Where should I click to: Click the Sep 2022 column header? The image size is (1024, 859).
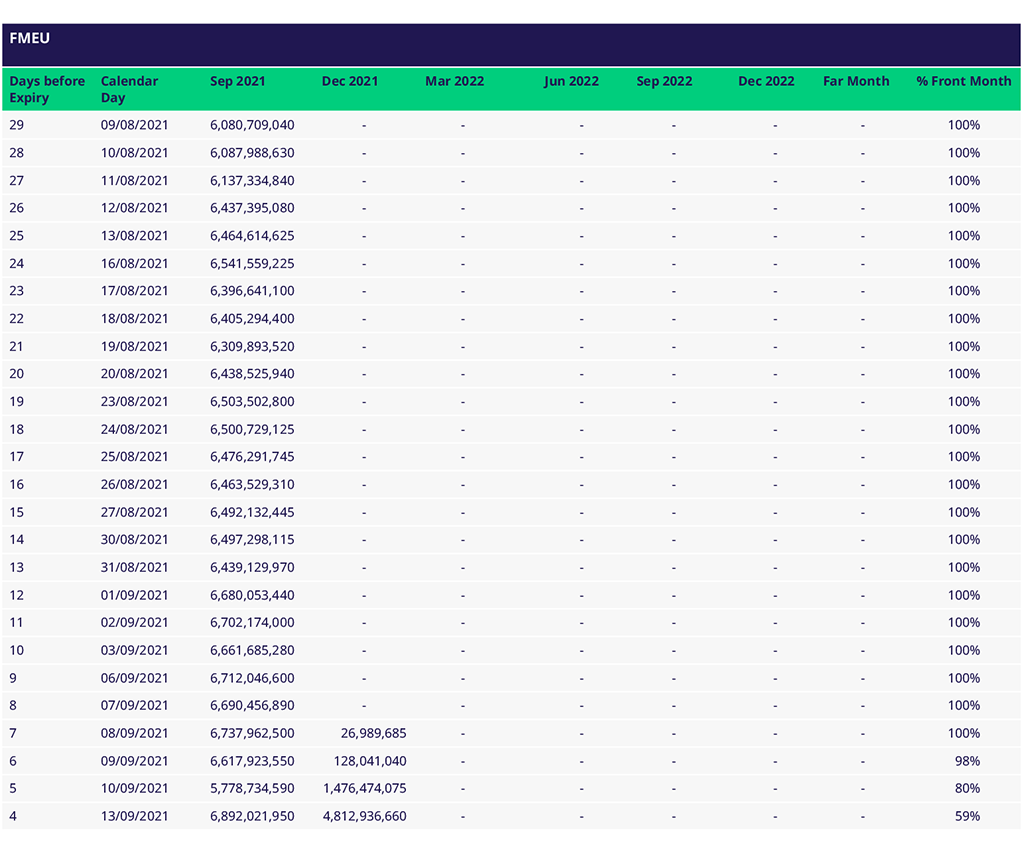[664, 81]
